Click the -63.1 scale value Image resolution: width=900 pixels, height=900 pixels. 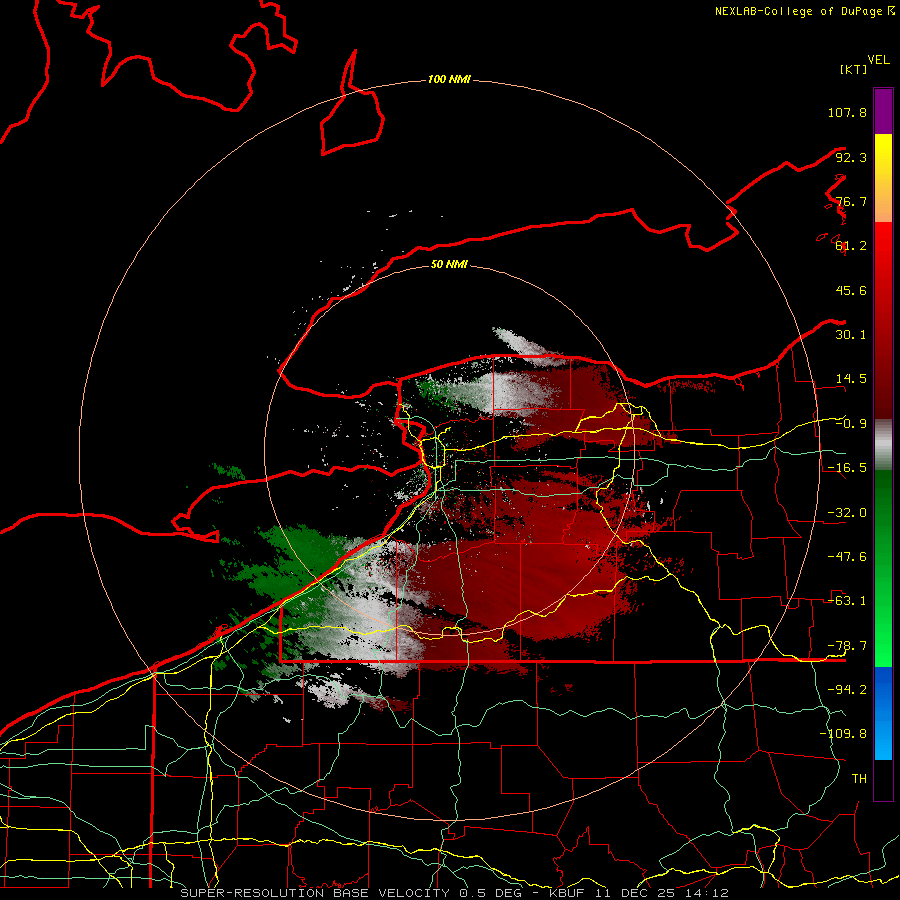pos(847,601)
